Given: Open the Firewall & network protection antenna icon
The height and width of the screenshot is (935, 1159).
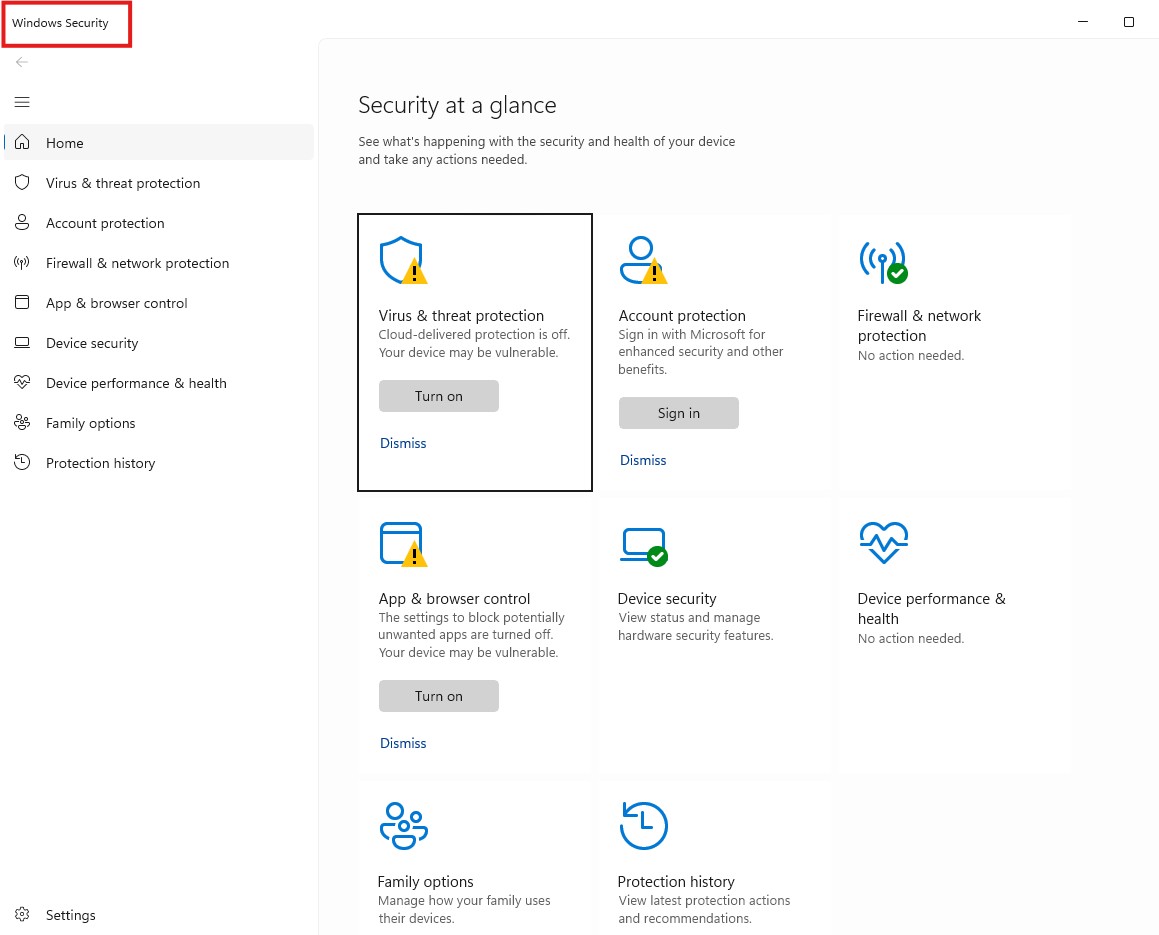Looking at the screenshot, I should coord(882,261).
